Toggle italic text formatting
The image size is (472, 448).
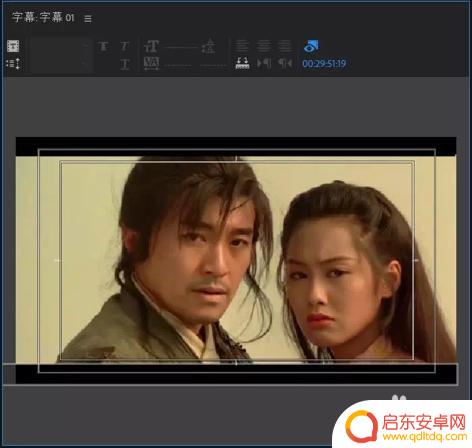tap(125, 46)
